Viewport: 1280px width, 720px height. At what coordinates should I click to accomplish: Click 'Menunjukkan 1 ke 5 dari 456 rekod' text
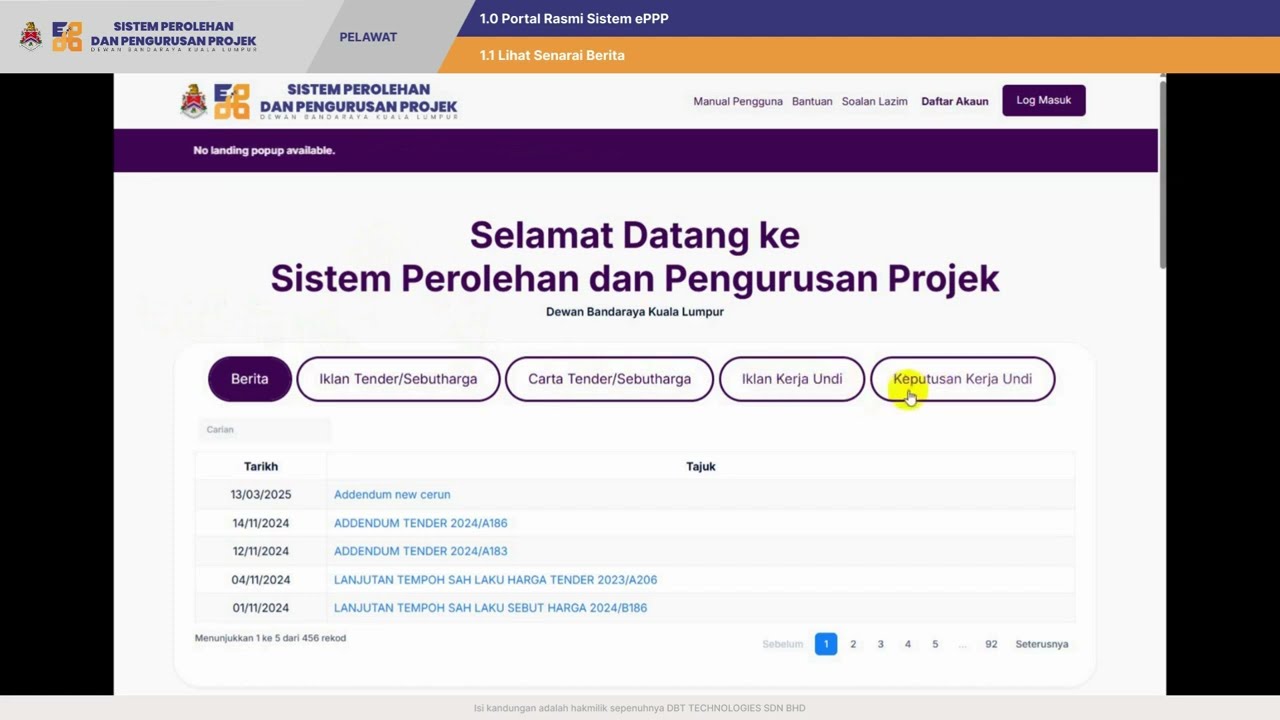point(270,638)
